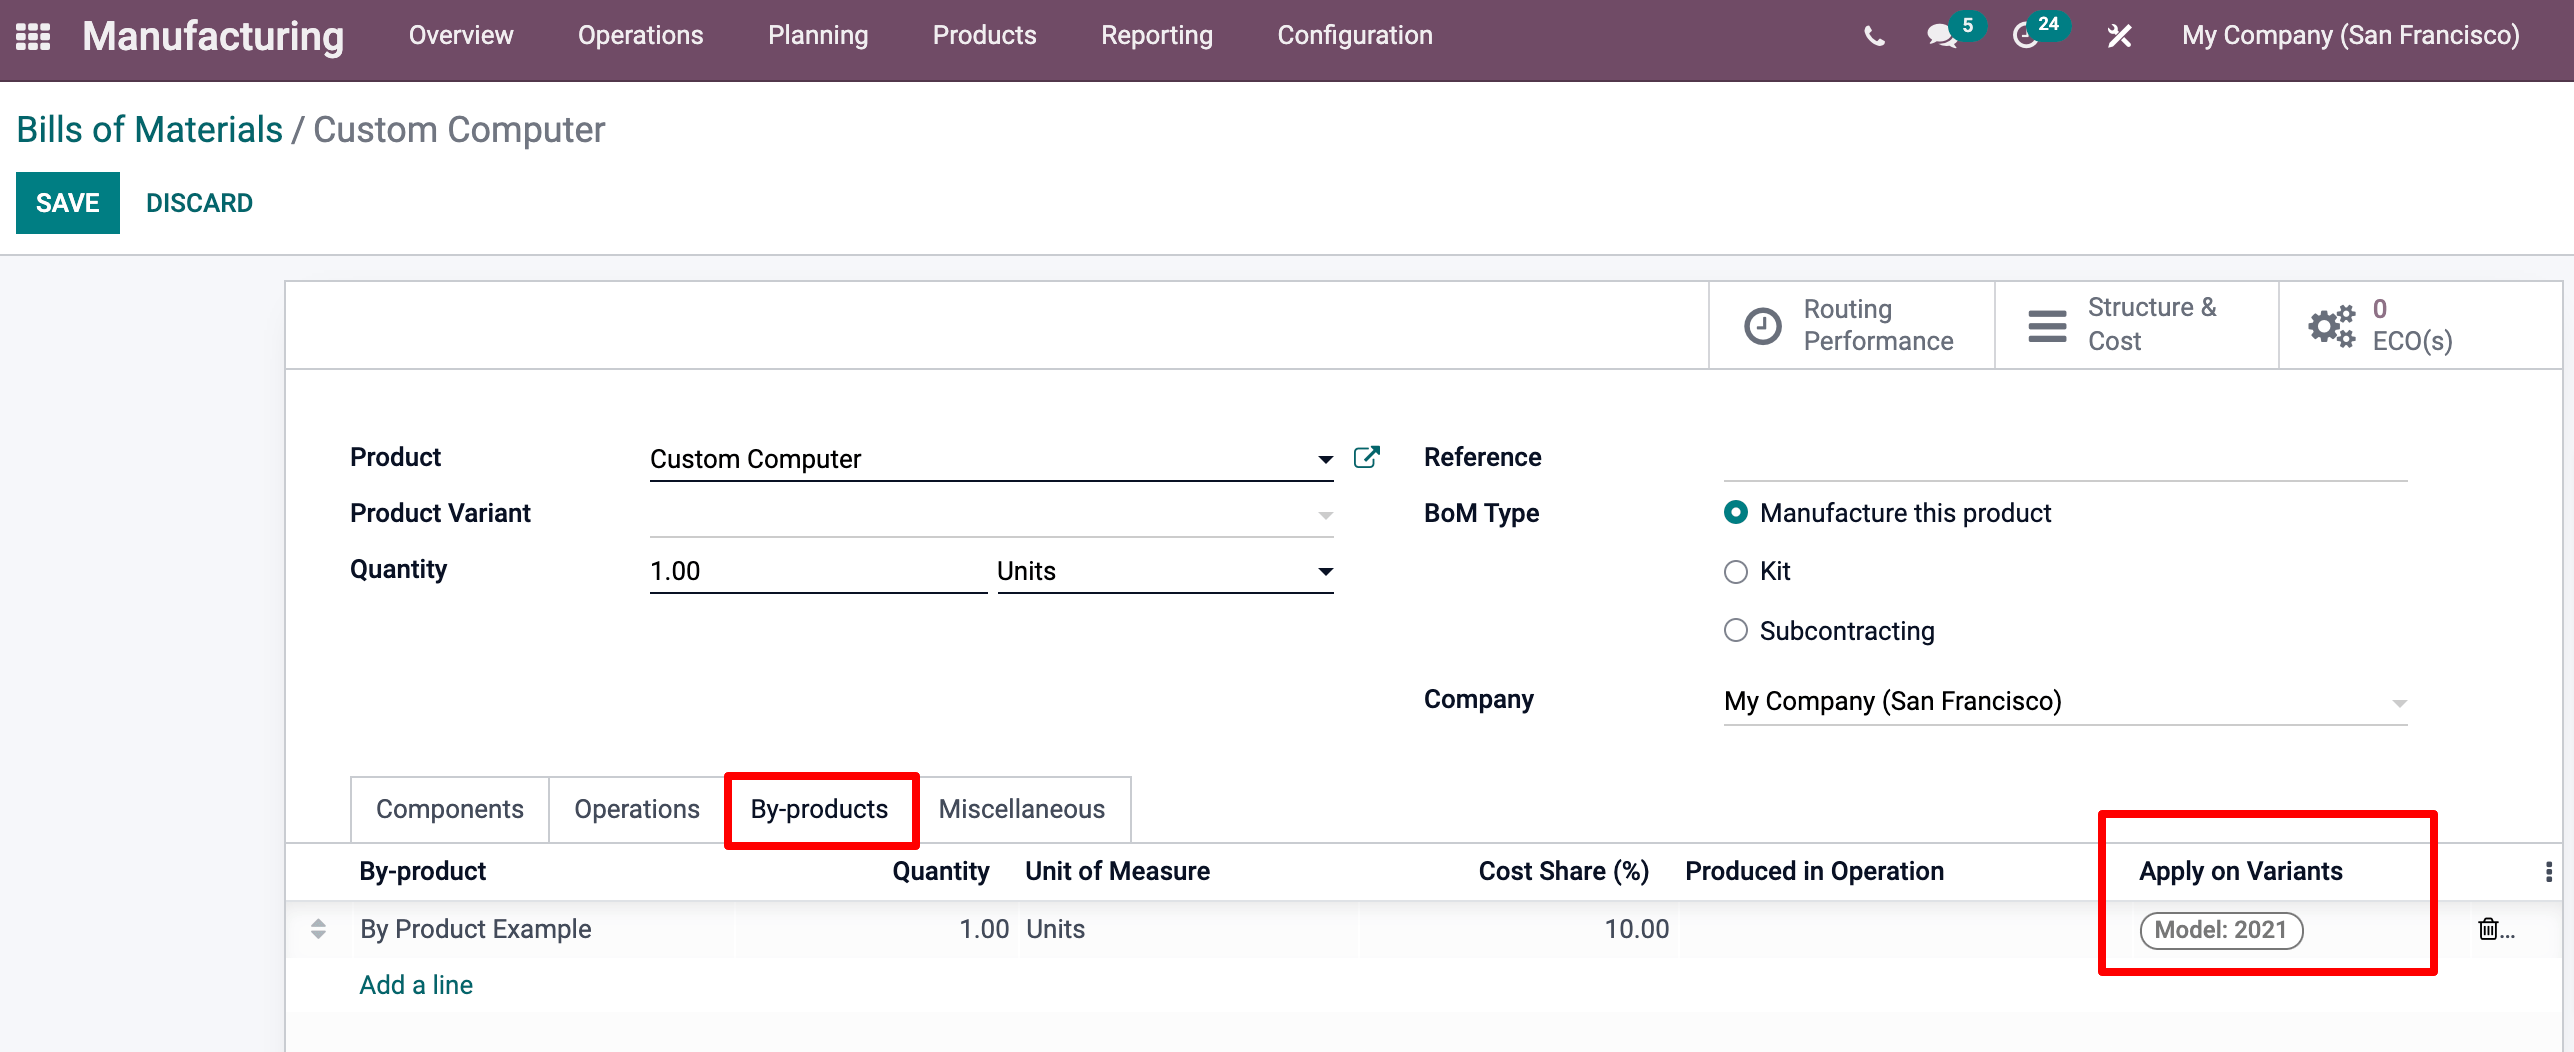Sort by Cost Share (%) column header
Image resolution: width=2574 pixels, height=1052 pixels.
[1564, 871]
